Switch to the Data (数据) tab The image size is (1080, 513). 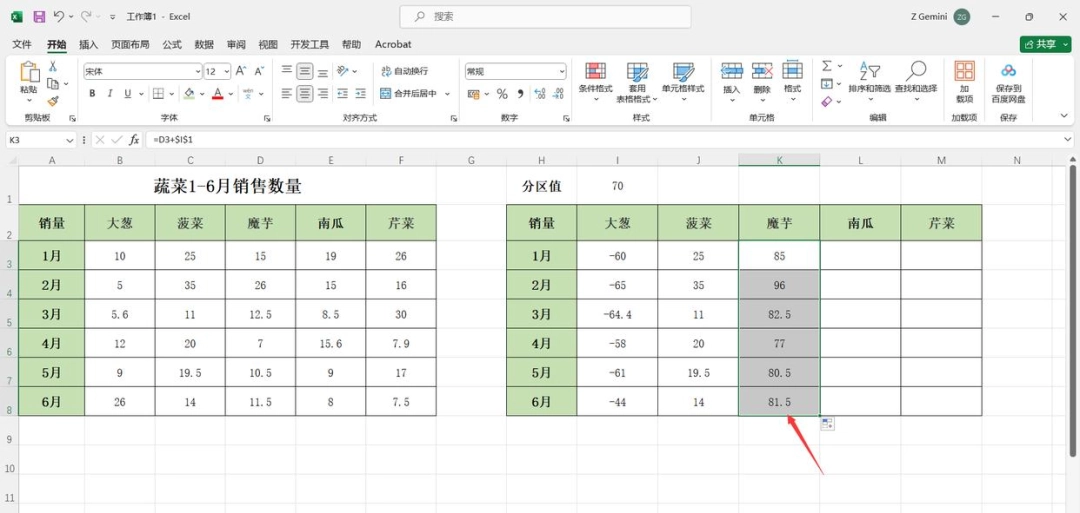pos(204,44)
